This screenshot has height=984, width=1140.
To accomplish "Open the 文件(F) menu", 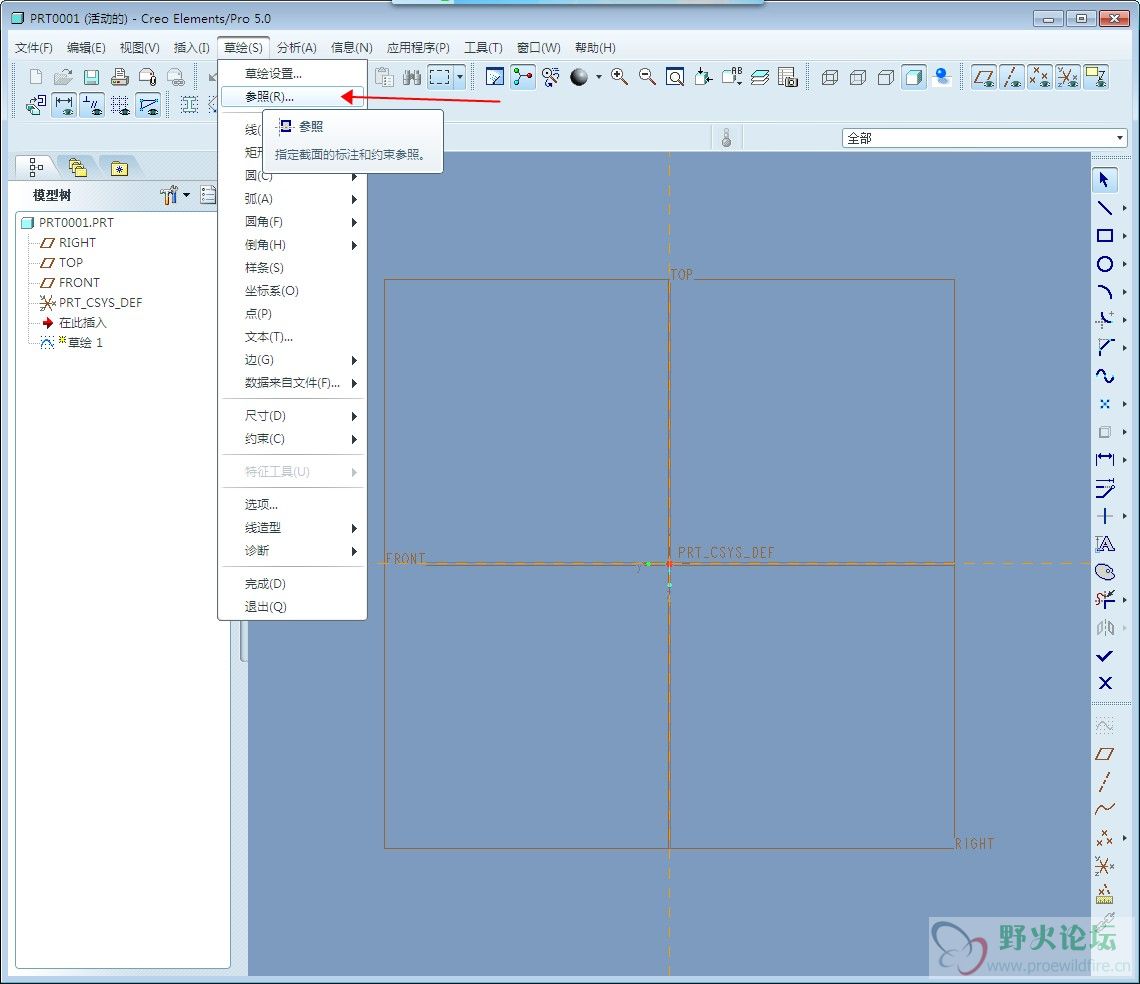I will click(x=33, y=47).
